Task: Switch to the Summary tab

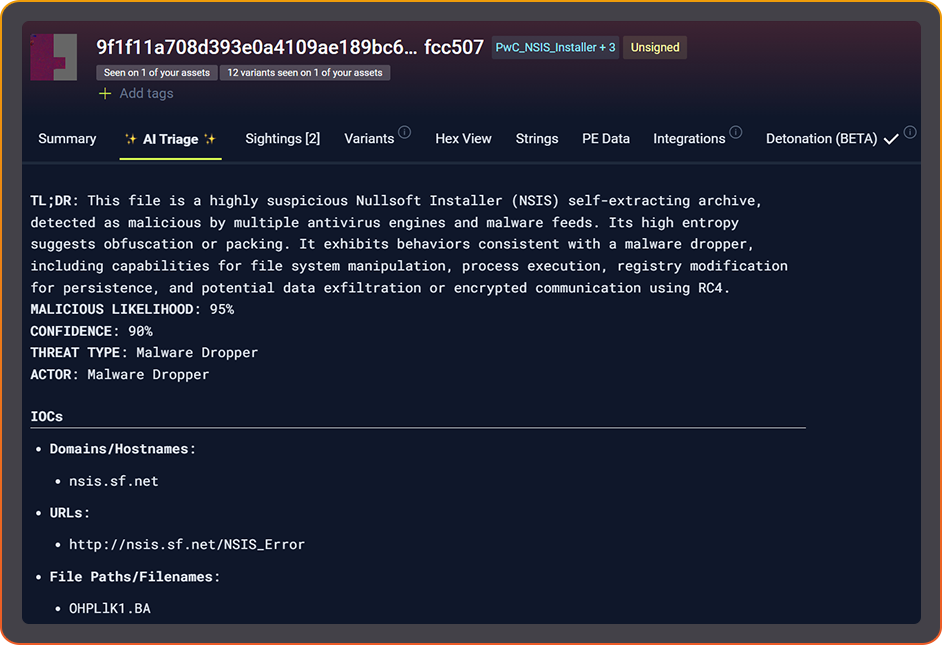Action: [66, 138]
